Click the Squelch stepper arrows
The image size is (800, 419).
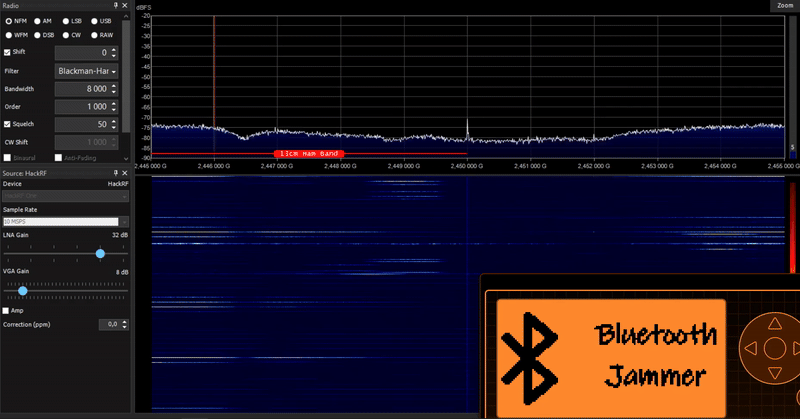pyautogui.click(x=114, y=125)
